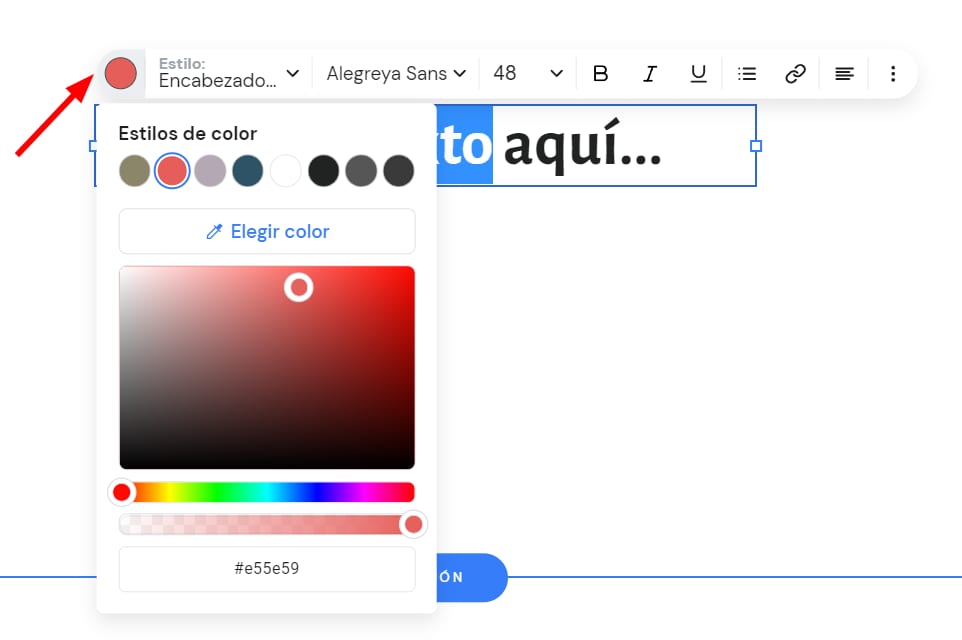Click the rainbow hue slider handle

pyautogui.click(x=122, y=492)
